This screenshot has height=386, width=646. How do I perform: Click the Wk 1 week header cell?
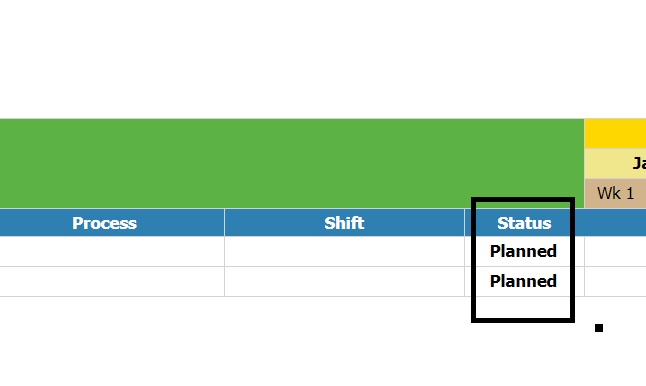615,193
